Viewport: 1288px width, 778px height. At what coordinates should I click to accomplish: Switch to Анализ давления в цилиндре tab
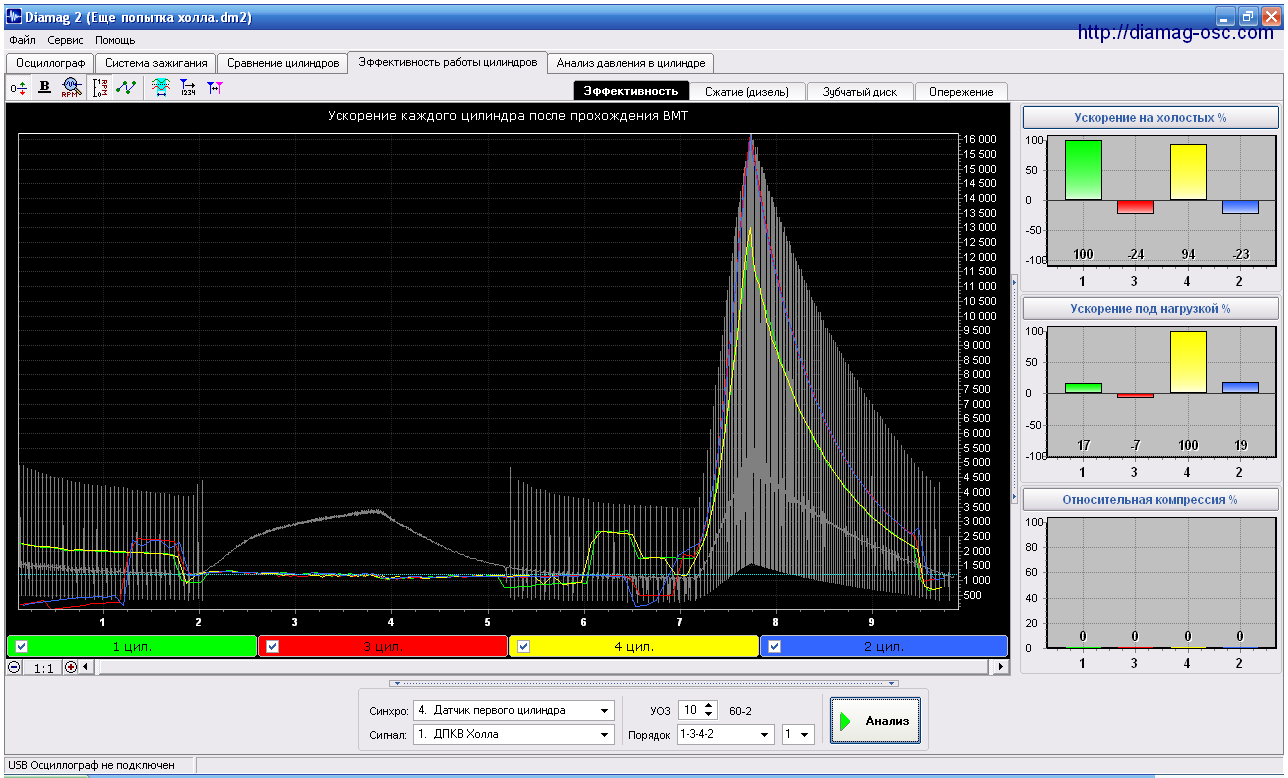point(630,63)
